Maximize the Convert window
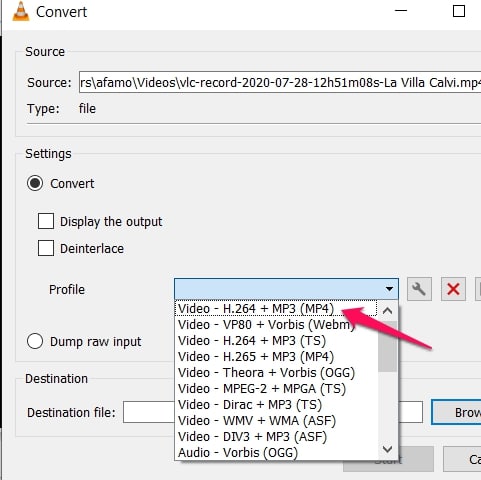This screenshot has width=481, height=480. (459, 11)
